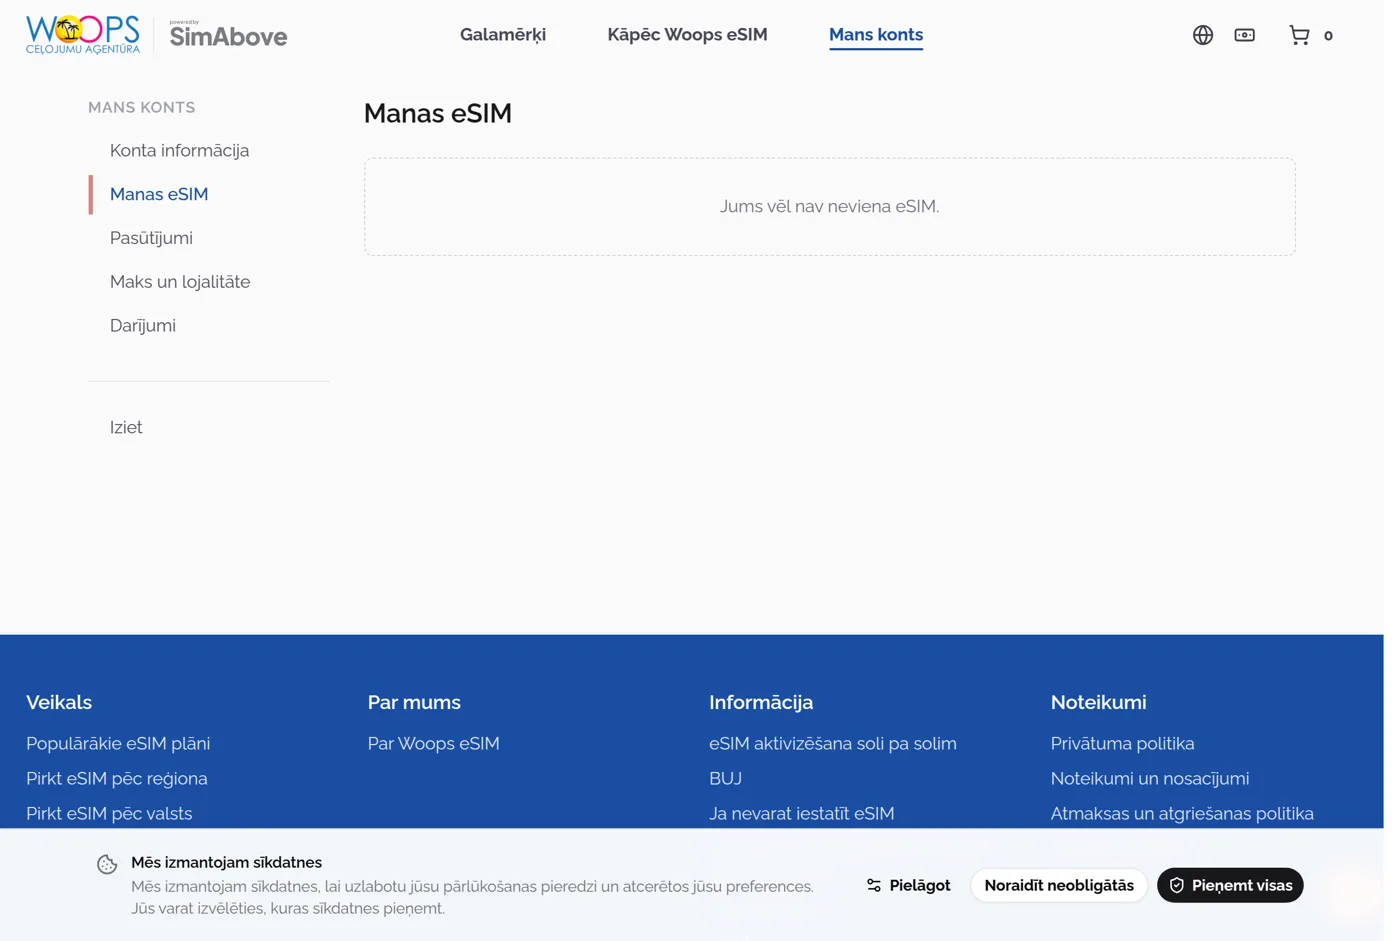Select the Mans konts menu item

[x=875, y=34]
